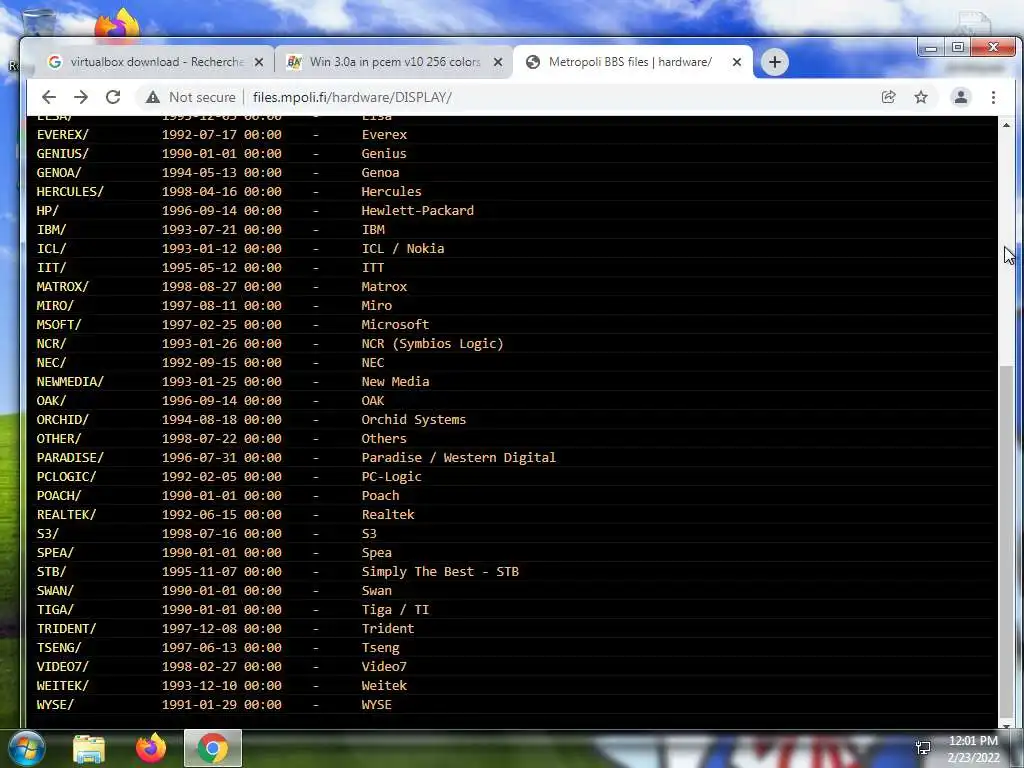1024x768 pixels.
Task: Open the REALTEK/ directory
Action: pyautogui.click(x=66, y=514)
